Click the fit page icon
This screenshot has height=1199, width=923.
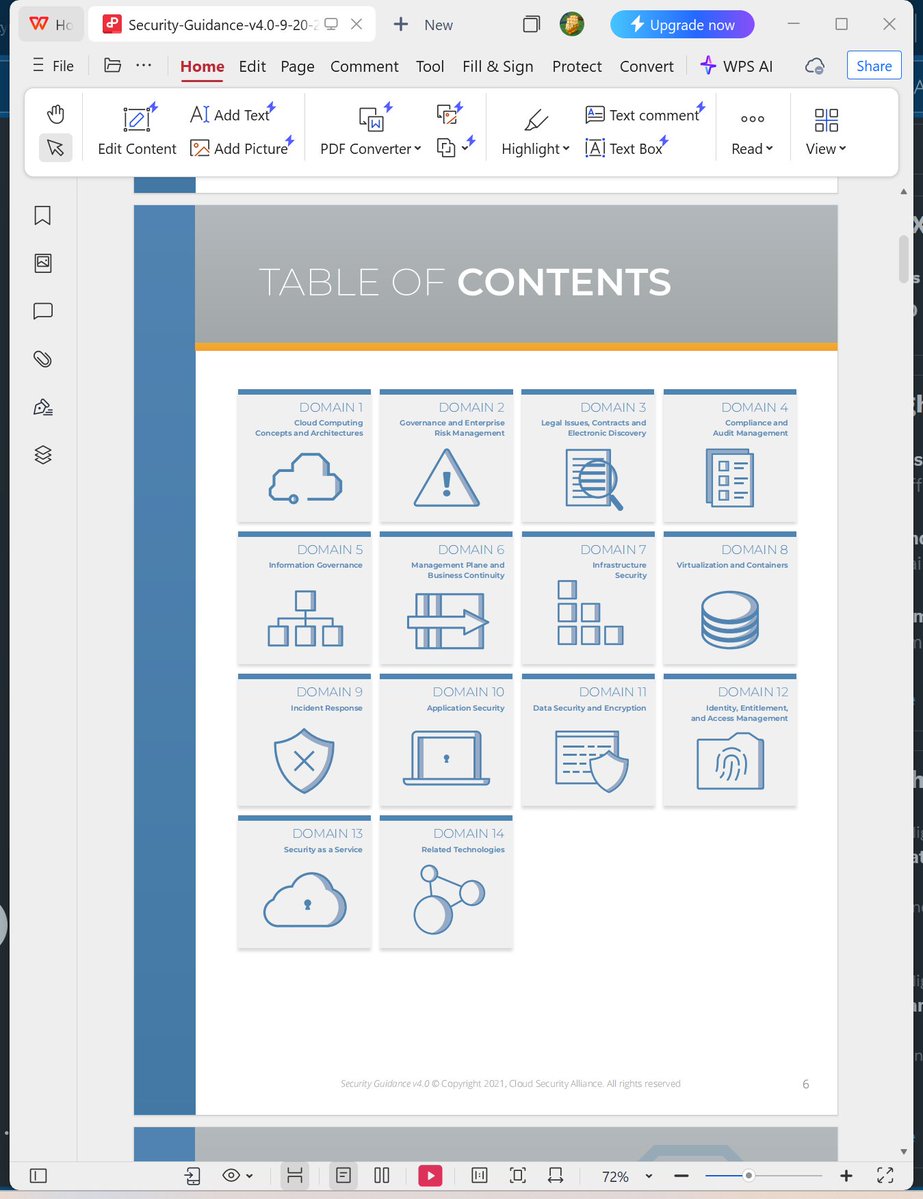coord(518,1176)
